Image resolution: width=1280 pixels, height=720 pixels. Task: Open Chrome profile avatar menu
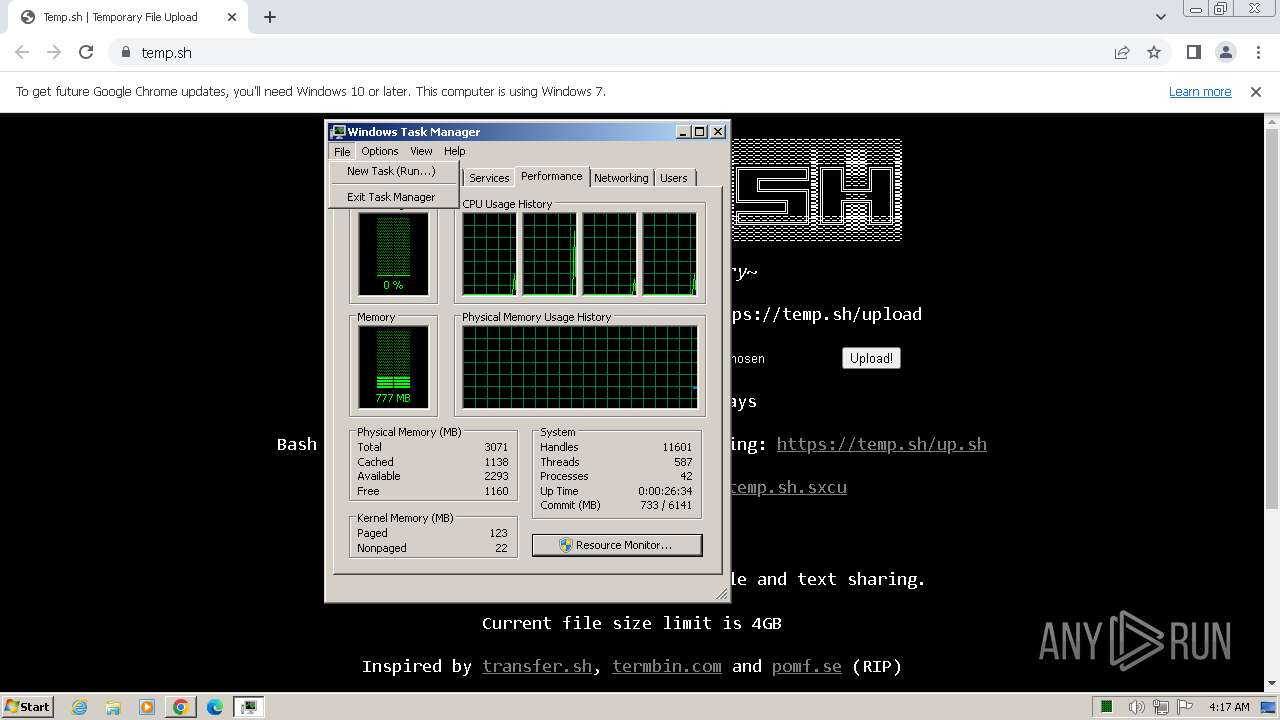[x=1226, y=52]
